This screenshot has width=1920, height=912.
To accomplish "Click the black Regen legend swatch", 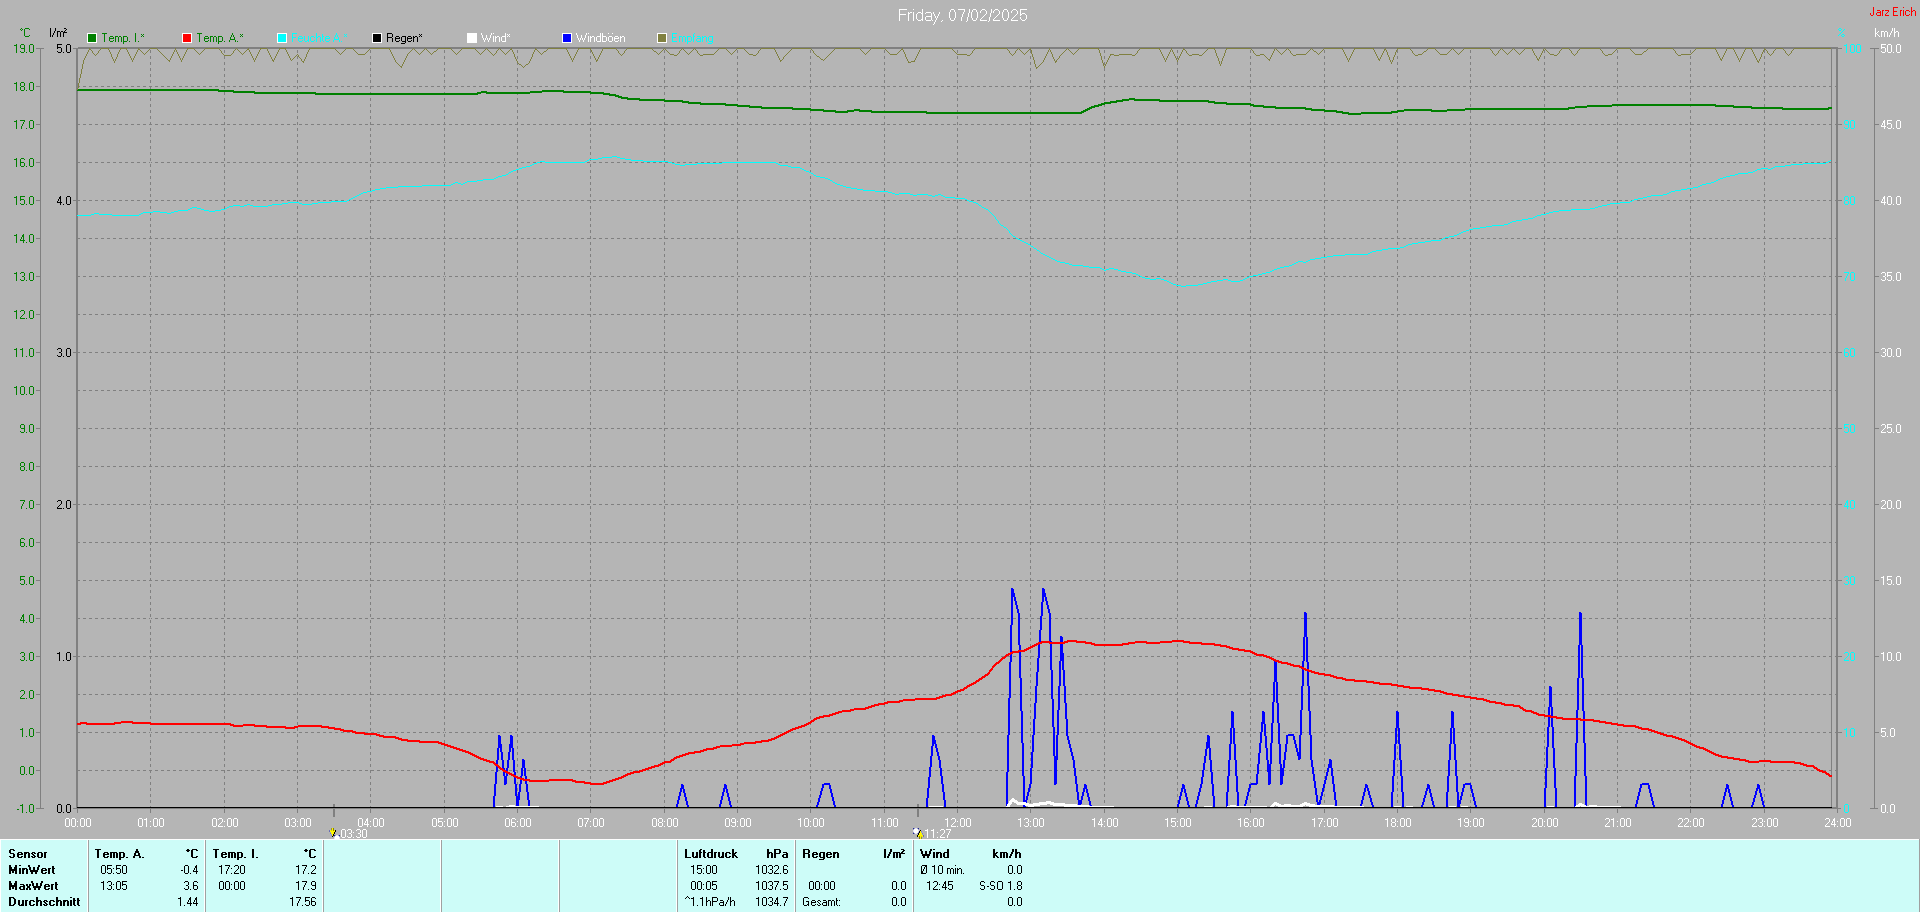I will (377, 38).
